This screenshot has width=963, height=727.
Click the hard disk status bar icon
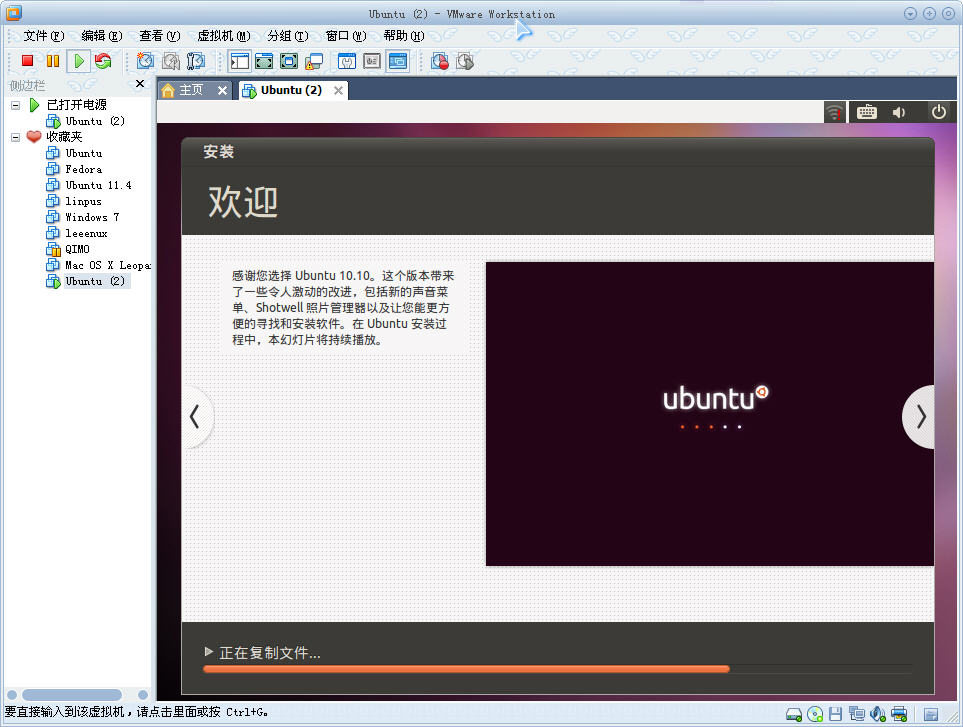794,714
